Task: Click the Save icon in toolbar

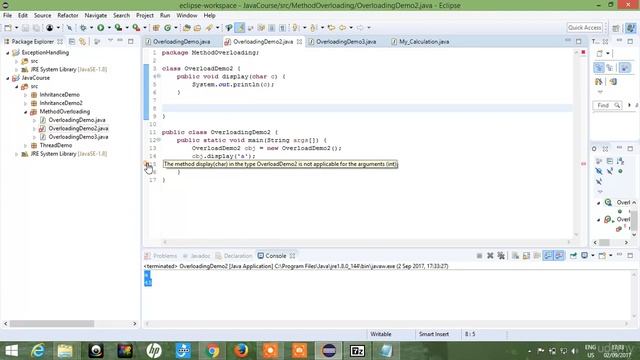Action: [25, 28]
